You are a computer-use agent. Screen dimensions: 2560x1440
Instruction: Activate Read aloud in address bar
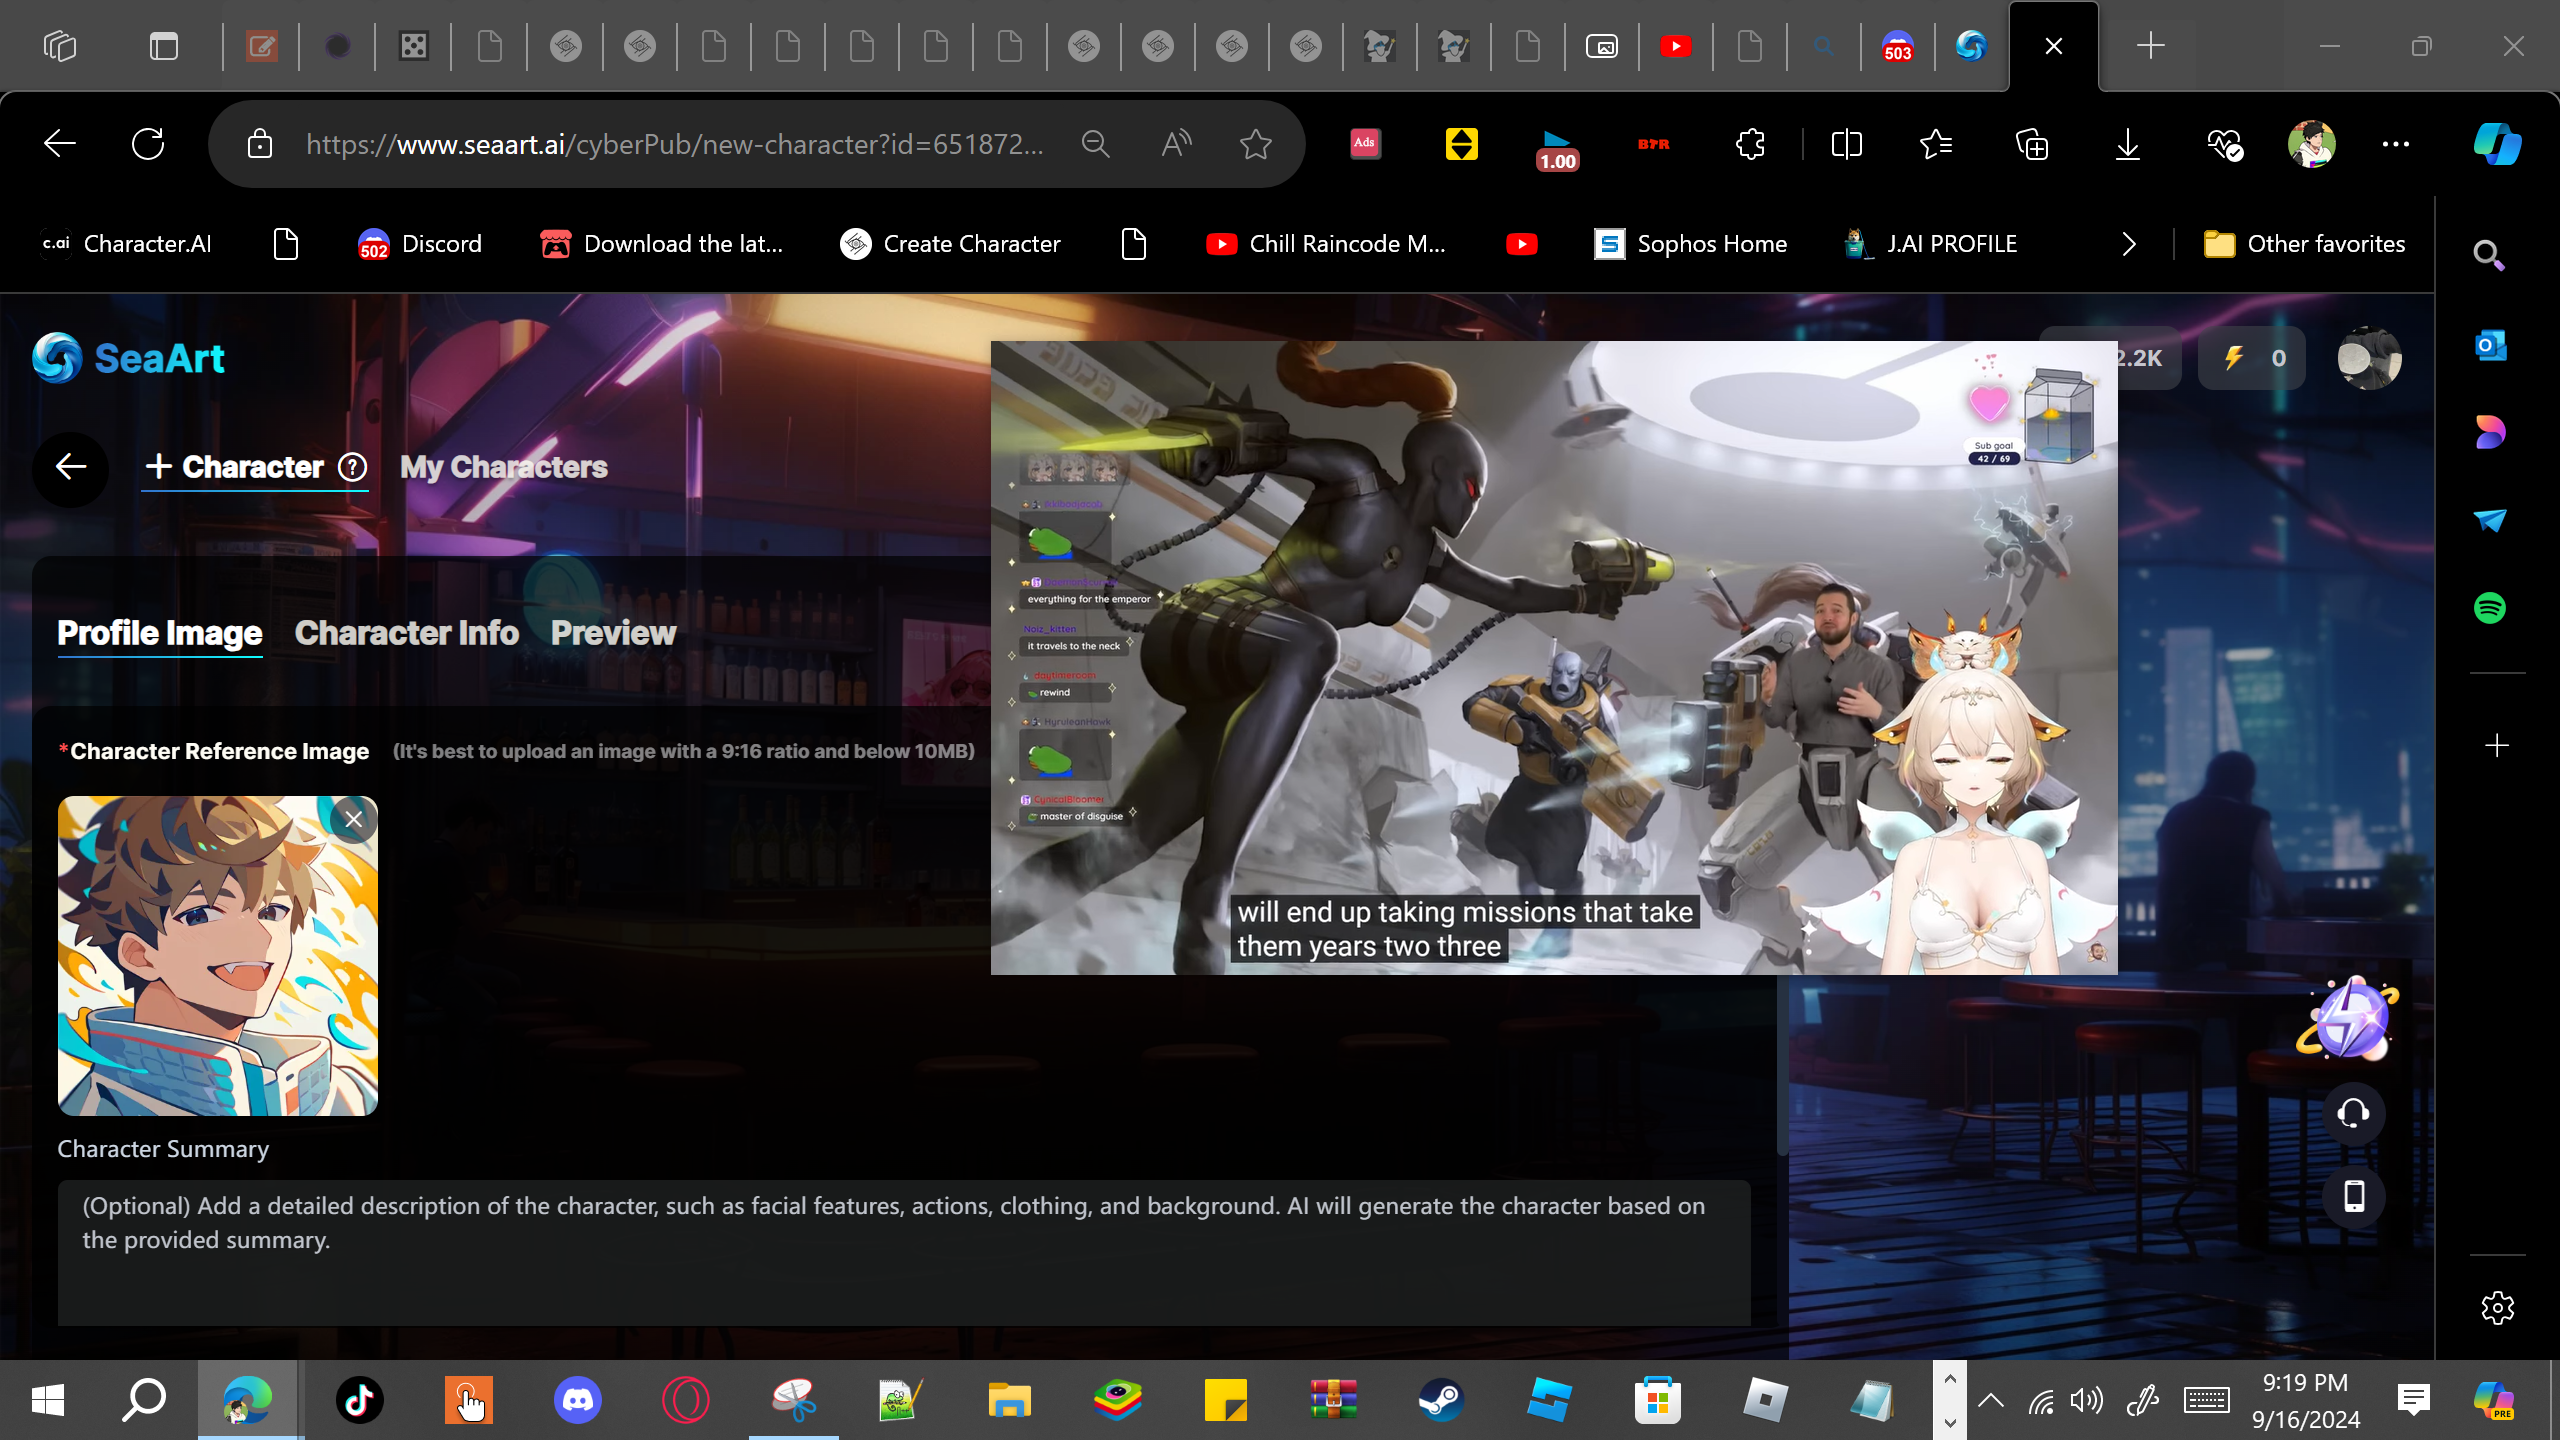[1176, 144]
